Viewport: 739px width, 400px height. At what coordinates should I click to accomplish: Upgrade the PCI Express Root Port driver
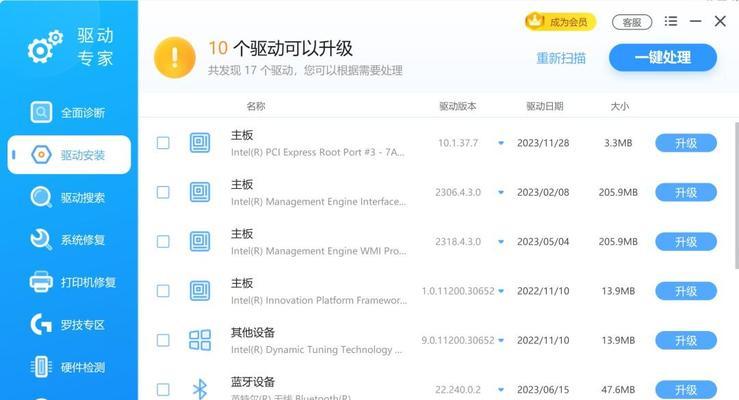coord(686,143)
